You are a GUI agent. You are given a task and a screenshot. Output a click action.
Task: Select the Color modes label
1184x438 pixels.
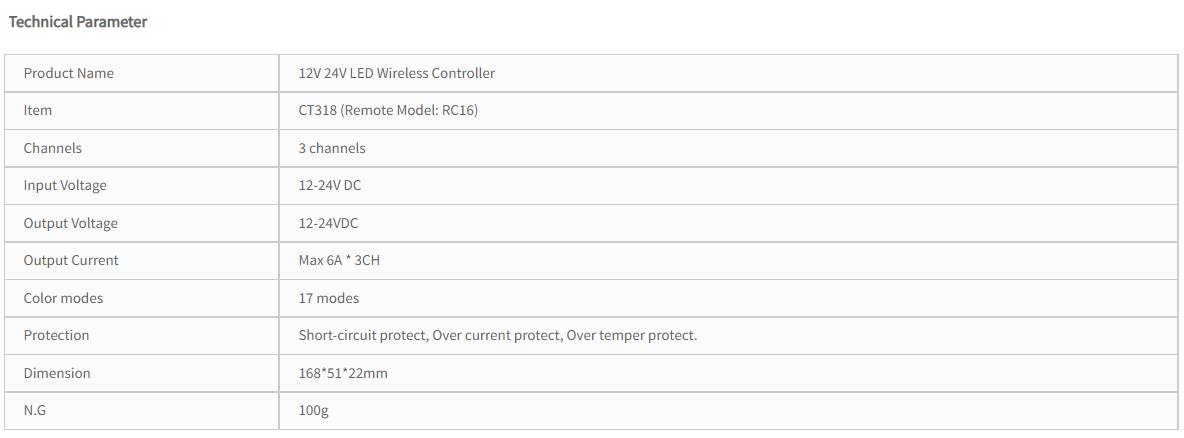click(63, 298)
